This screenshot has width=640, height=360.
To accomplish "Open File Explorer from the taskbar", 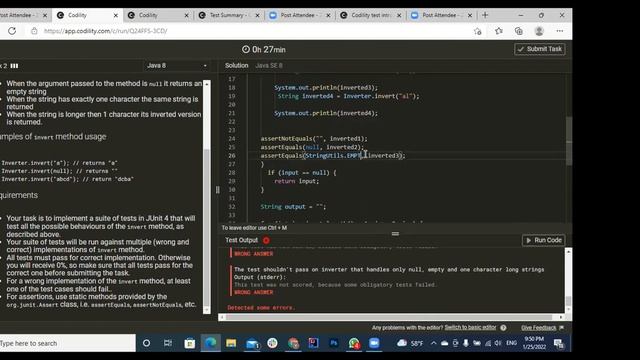I will tap(231, 343).
